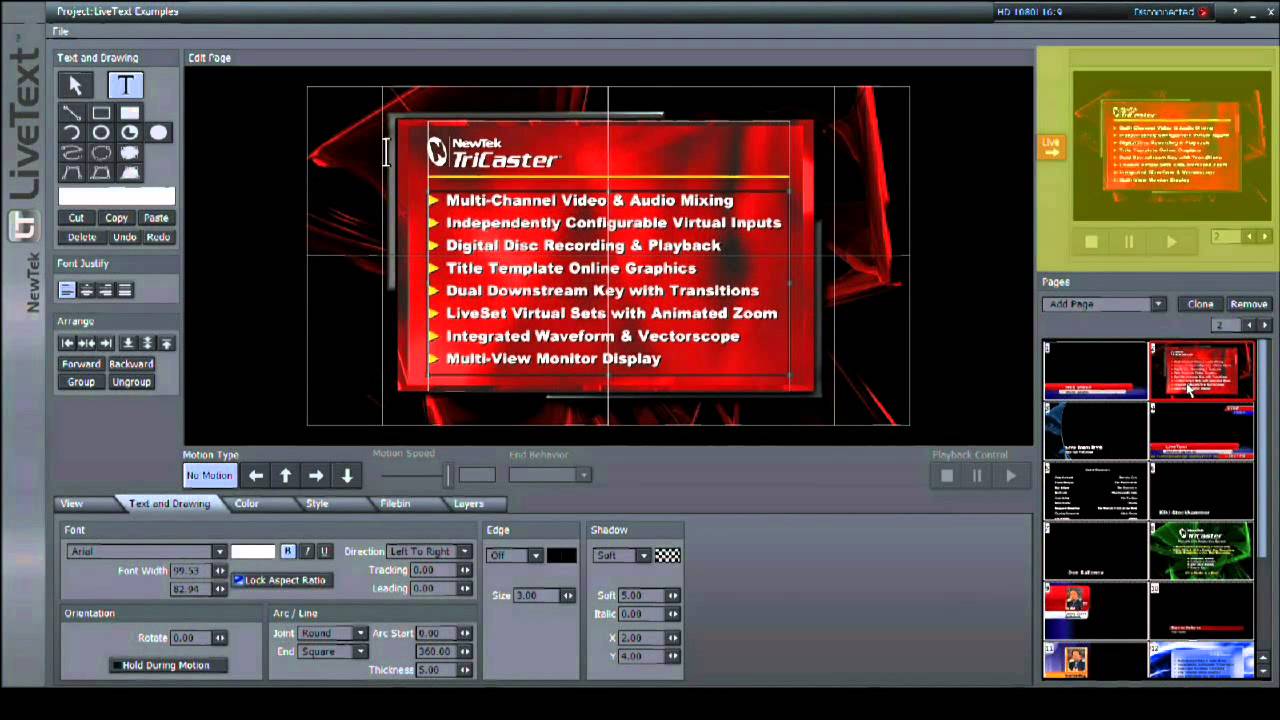Select the filled ellipse tool

[x=159, y=133]
